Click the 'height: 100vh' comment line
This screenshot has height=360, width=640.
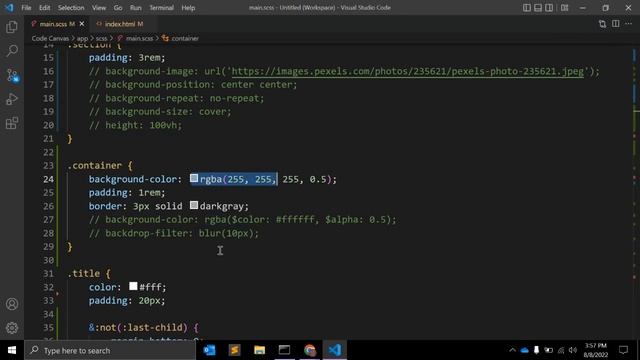(x=136, y=125)
